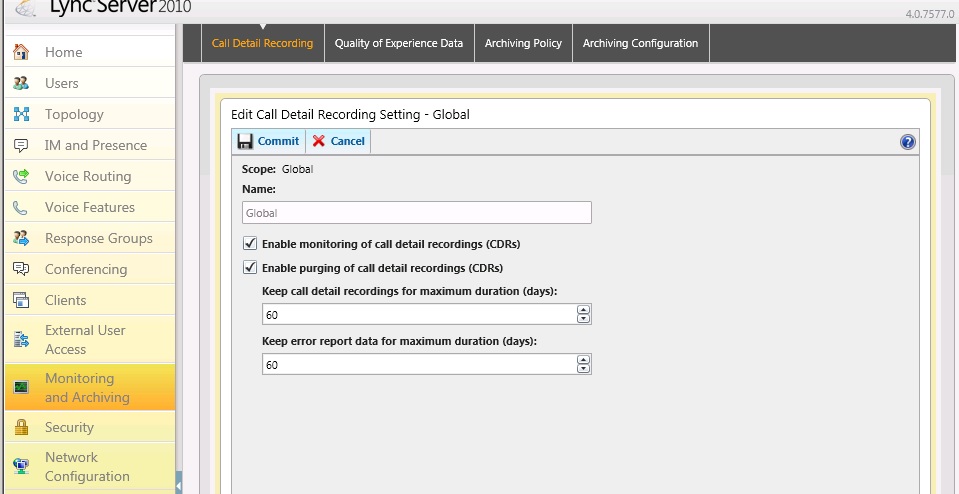The height and width of the screenshot is (494, 959).
Task: Click version number 4.0.7577.0 text
Action: click(x=929, y=15)
